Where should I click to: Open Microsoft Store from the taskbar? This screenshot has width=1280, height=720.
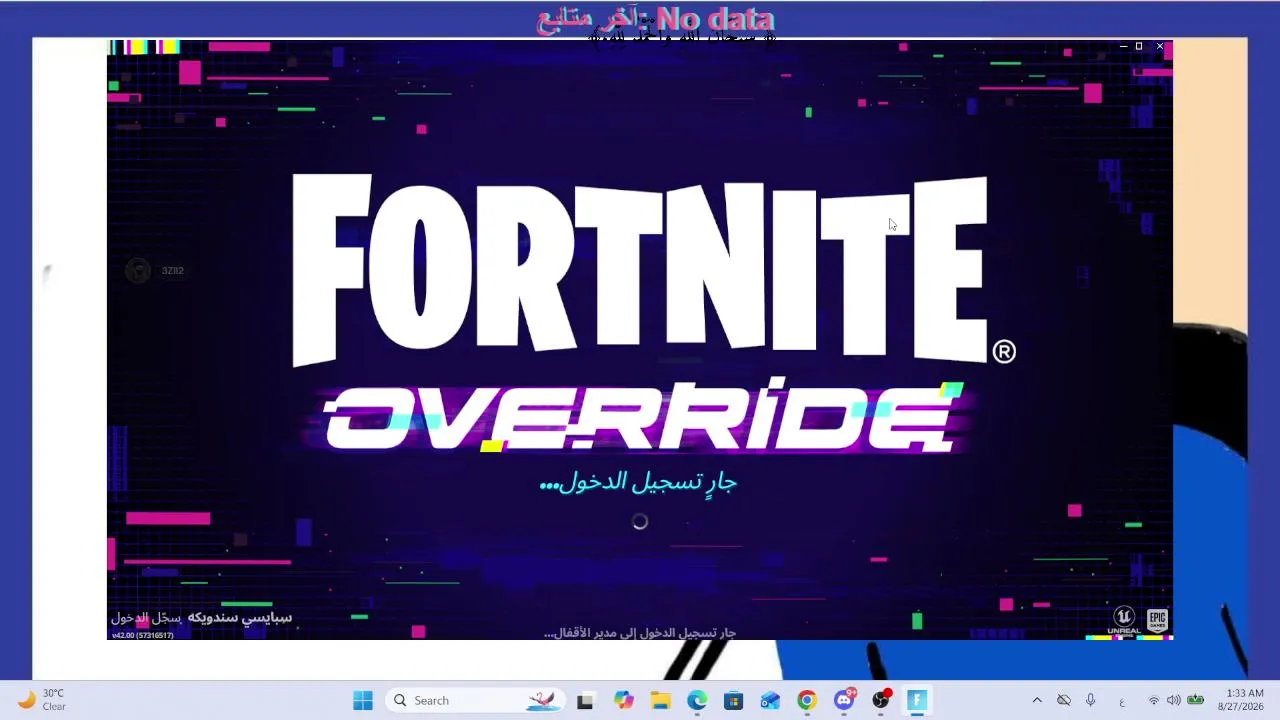click(x=734, y=701)
